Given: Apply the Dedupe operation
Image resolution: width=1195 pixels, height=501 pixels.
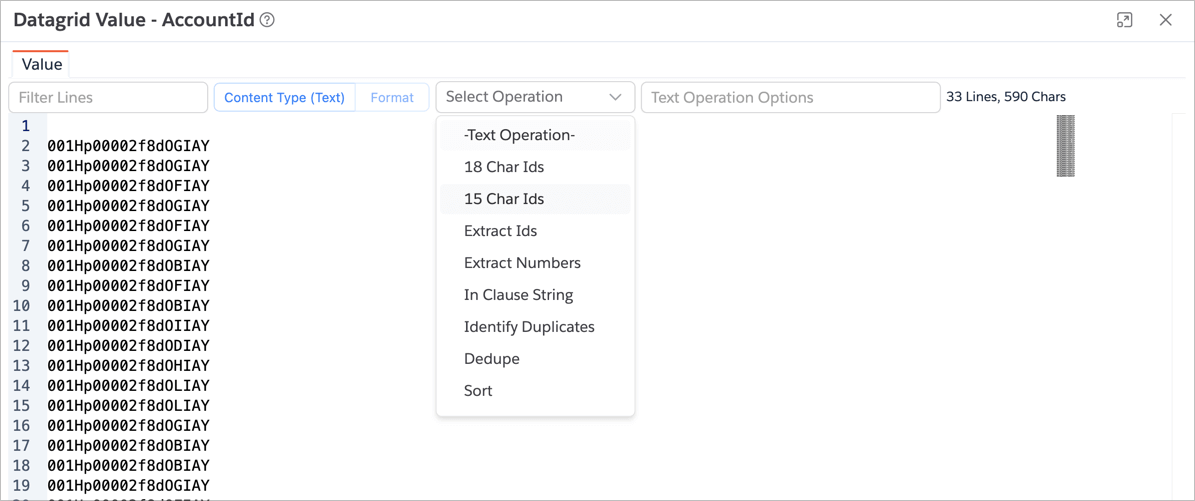Looking at the screenshot, I should click(x=491, y=359).
